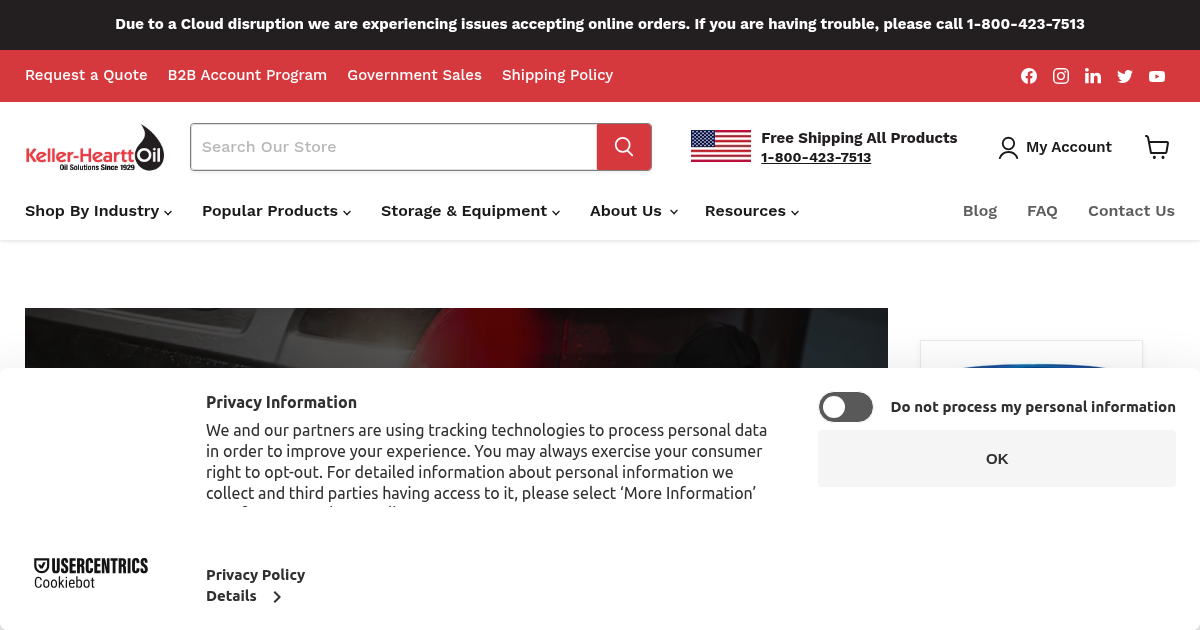Viewport: 1200px width, 630px height.
Task: Expand the Popular Products menu
Action: pos(277,211)
